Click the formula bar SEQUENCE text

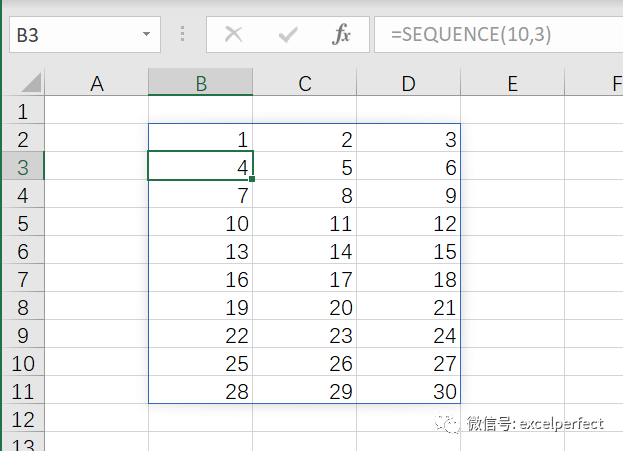coord(471,35)
